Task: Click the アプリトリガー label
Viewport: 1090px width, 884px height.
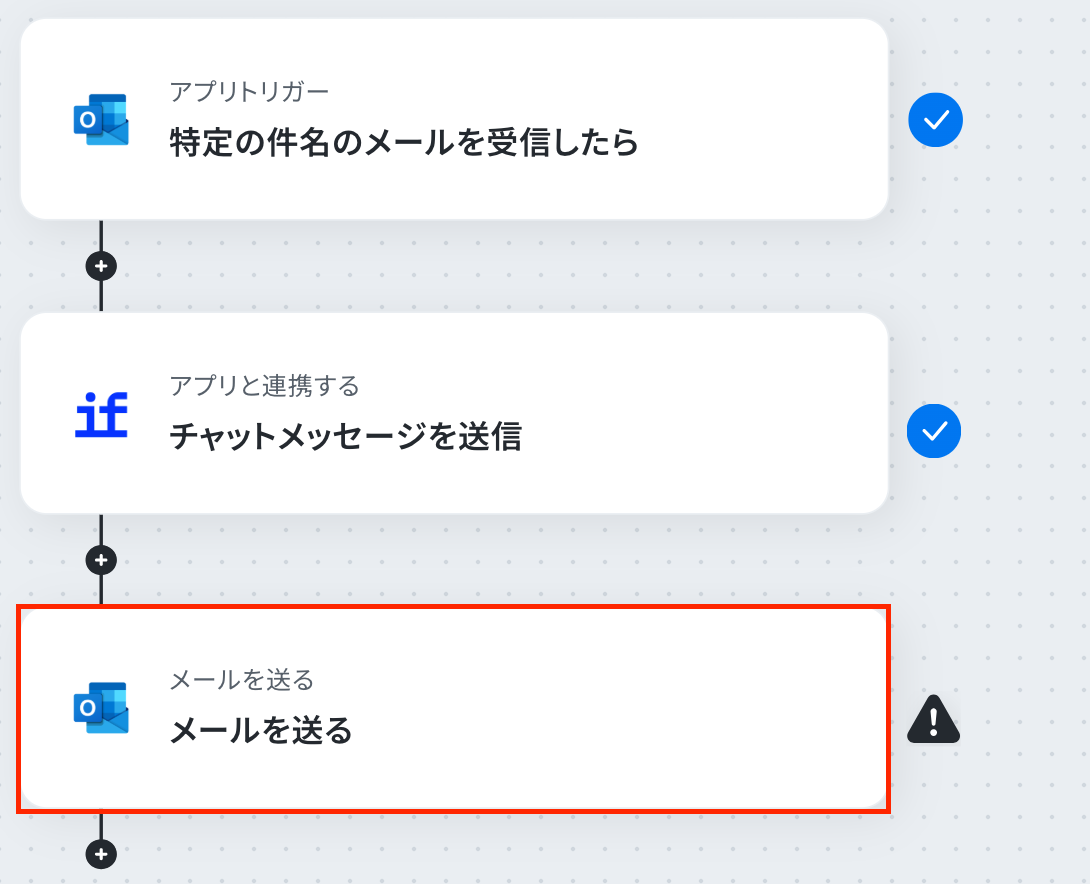Action: 249,92
